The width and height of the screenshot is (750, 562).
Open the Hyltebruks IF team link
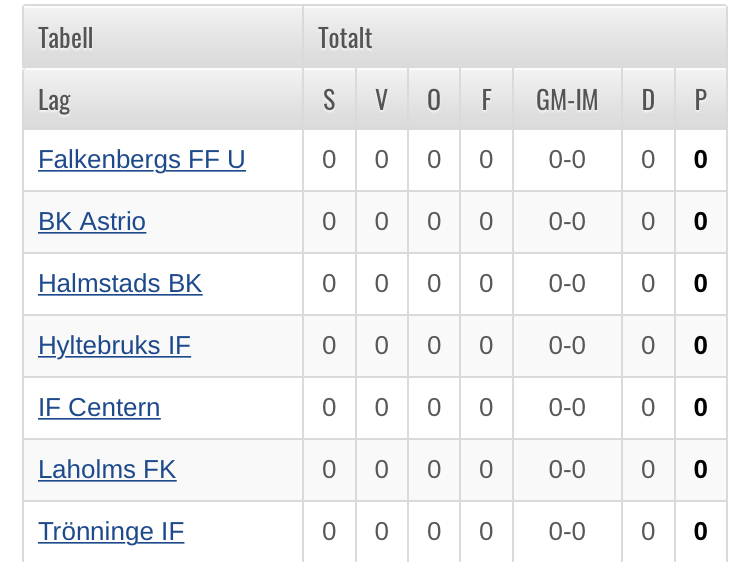click(114, 346)
